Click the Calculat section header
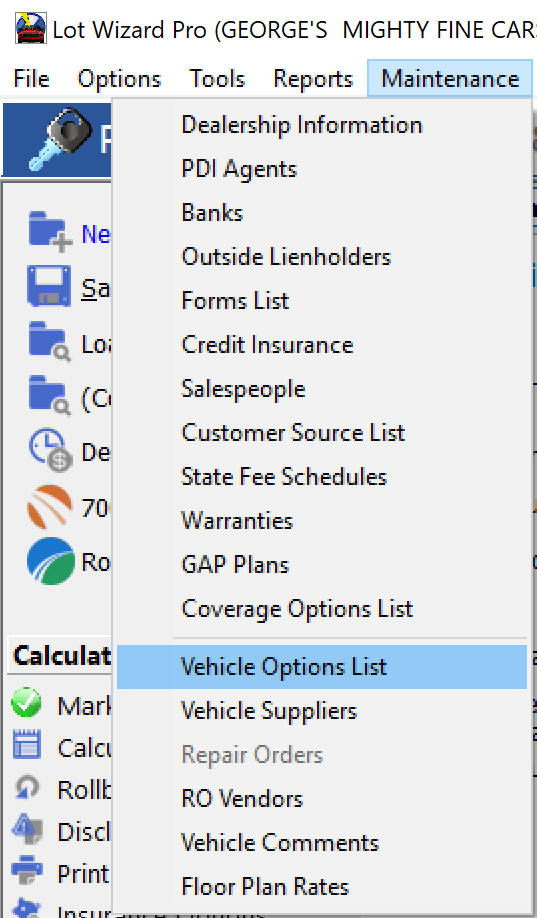 point(62,656)
